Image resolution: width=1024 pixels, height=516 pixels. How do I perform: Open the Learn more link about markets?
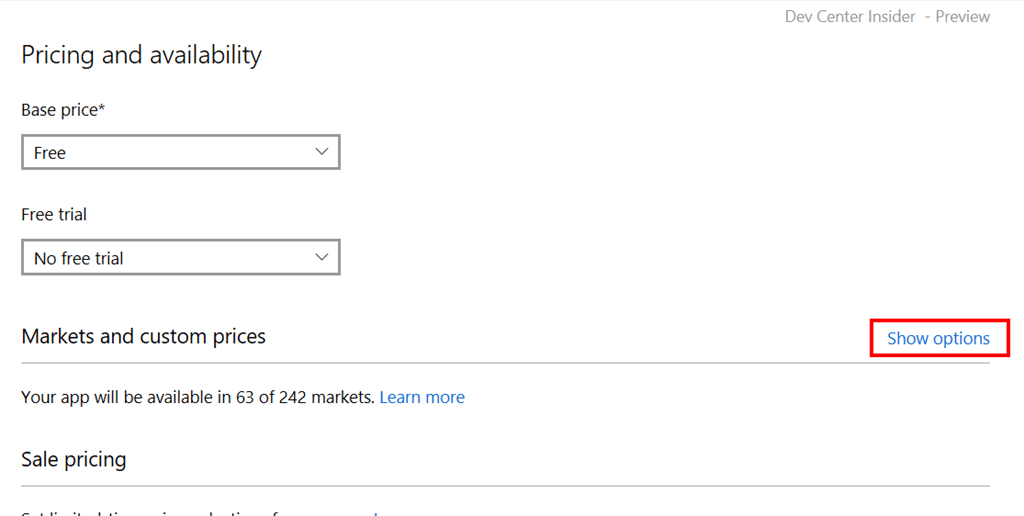(x=422, y=397)
